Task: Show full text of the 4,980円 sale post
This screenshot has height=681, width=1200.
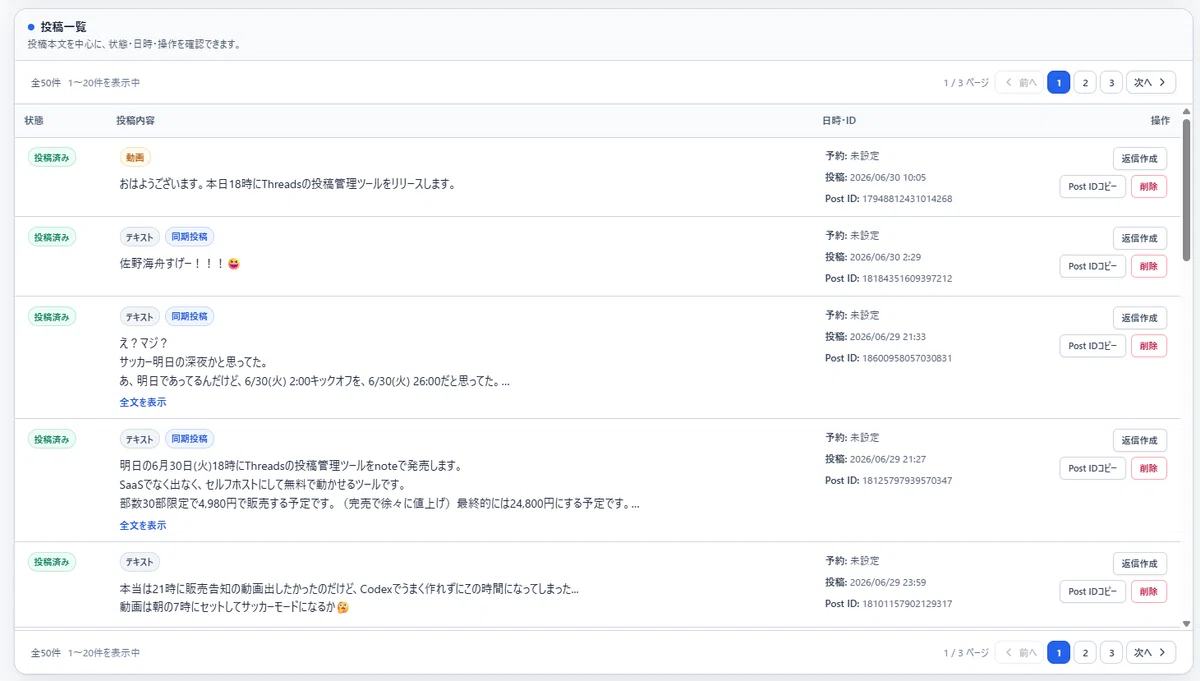Action: click(x=143, y=525)
